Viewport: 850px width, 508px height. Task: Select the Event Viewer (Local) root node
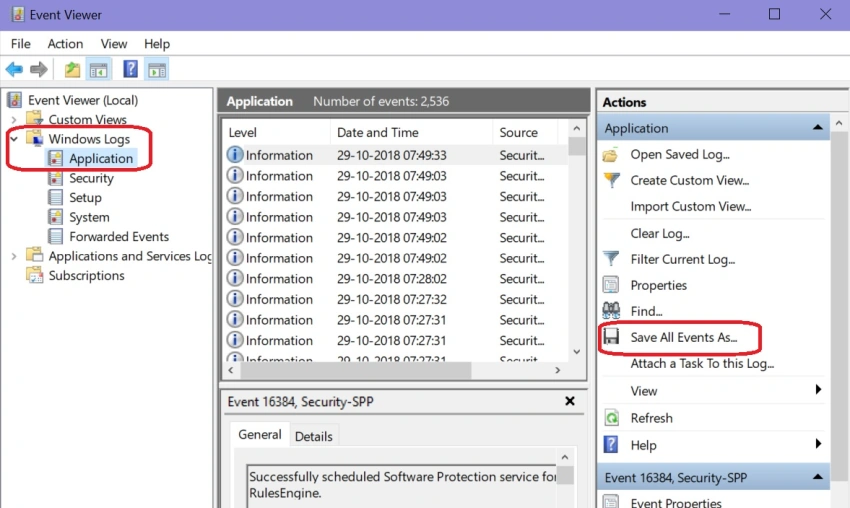point(83,100)
